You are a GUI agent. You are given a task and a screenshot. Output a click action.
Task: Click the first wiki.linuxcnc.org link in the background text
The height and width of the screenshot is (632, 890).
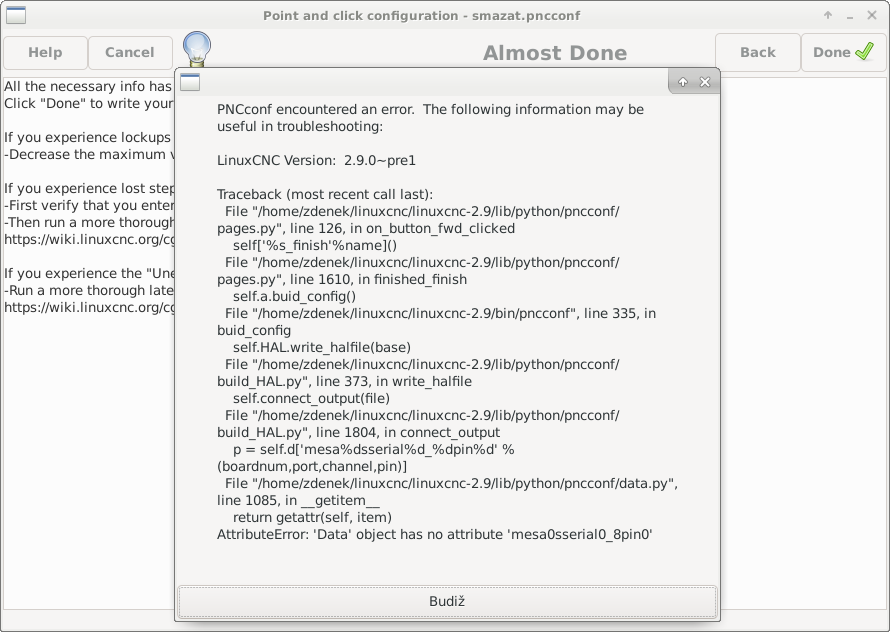(x=89, y=239)
